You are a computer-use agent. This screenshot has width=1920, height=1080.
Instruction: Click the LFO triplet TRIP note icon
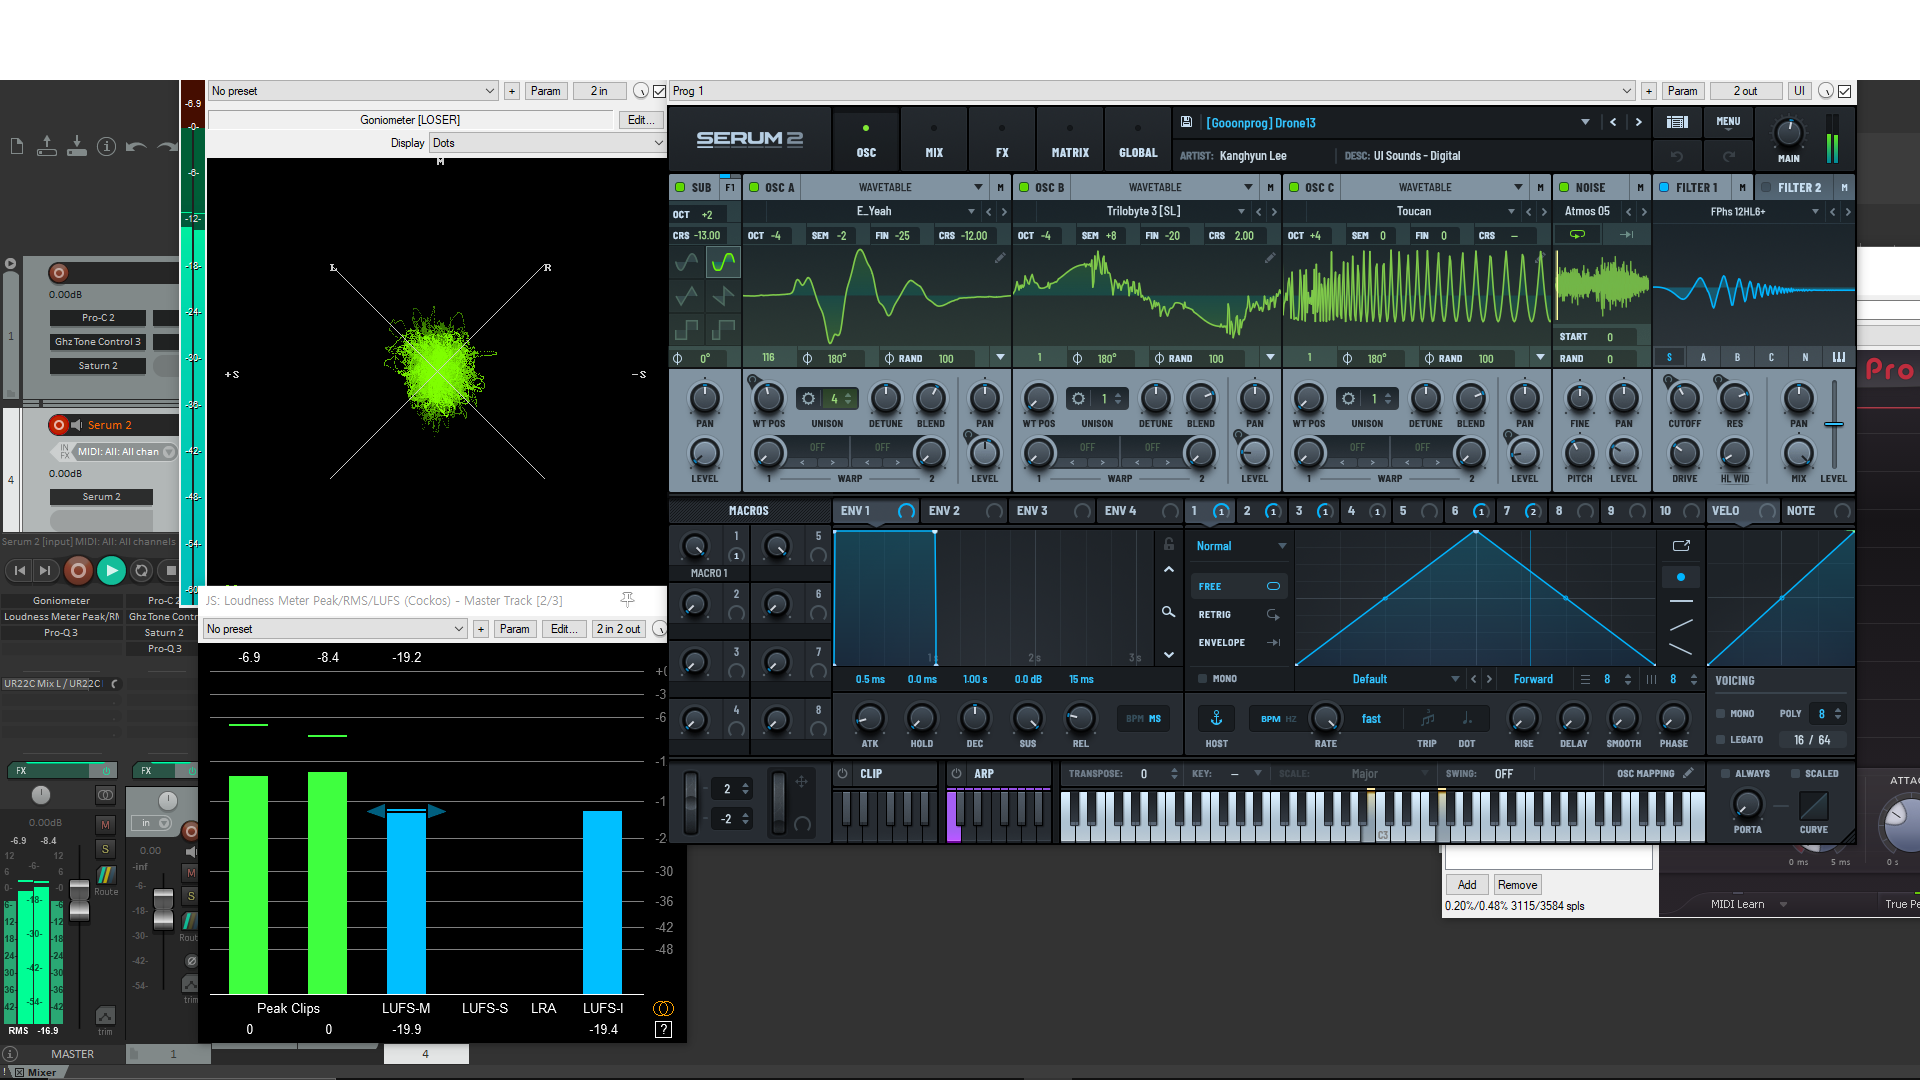(1427, 718)
